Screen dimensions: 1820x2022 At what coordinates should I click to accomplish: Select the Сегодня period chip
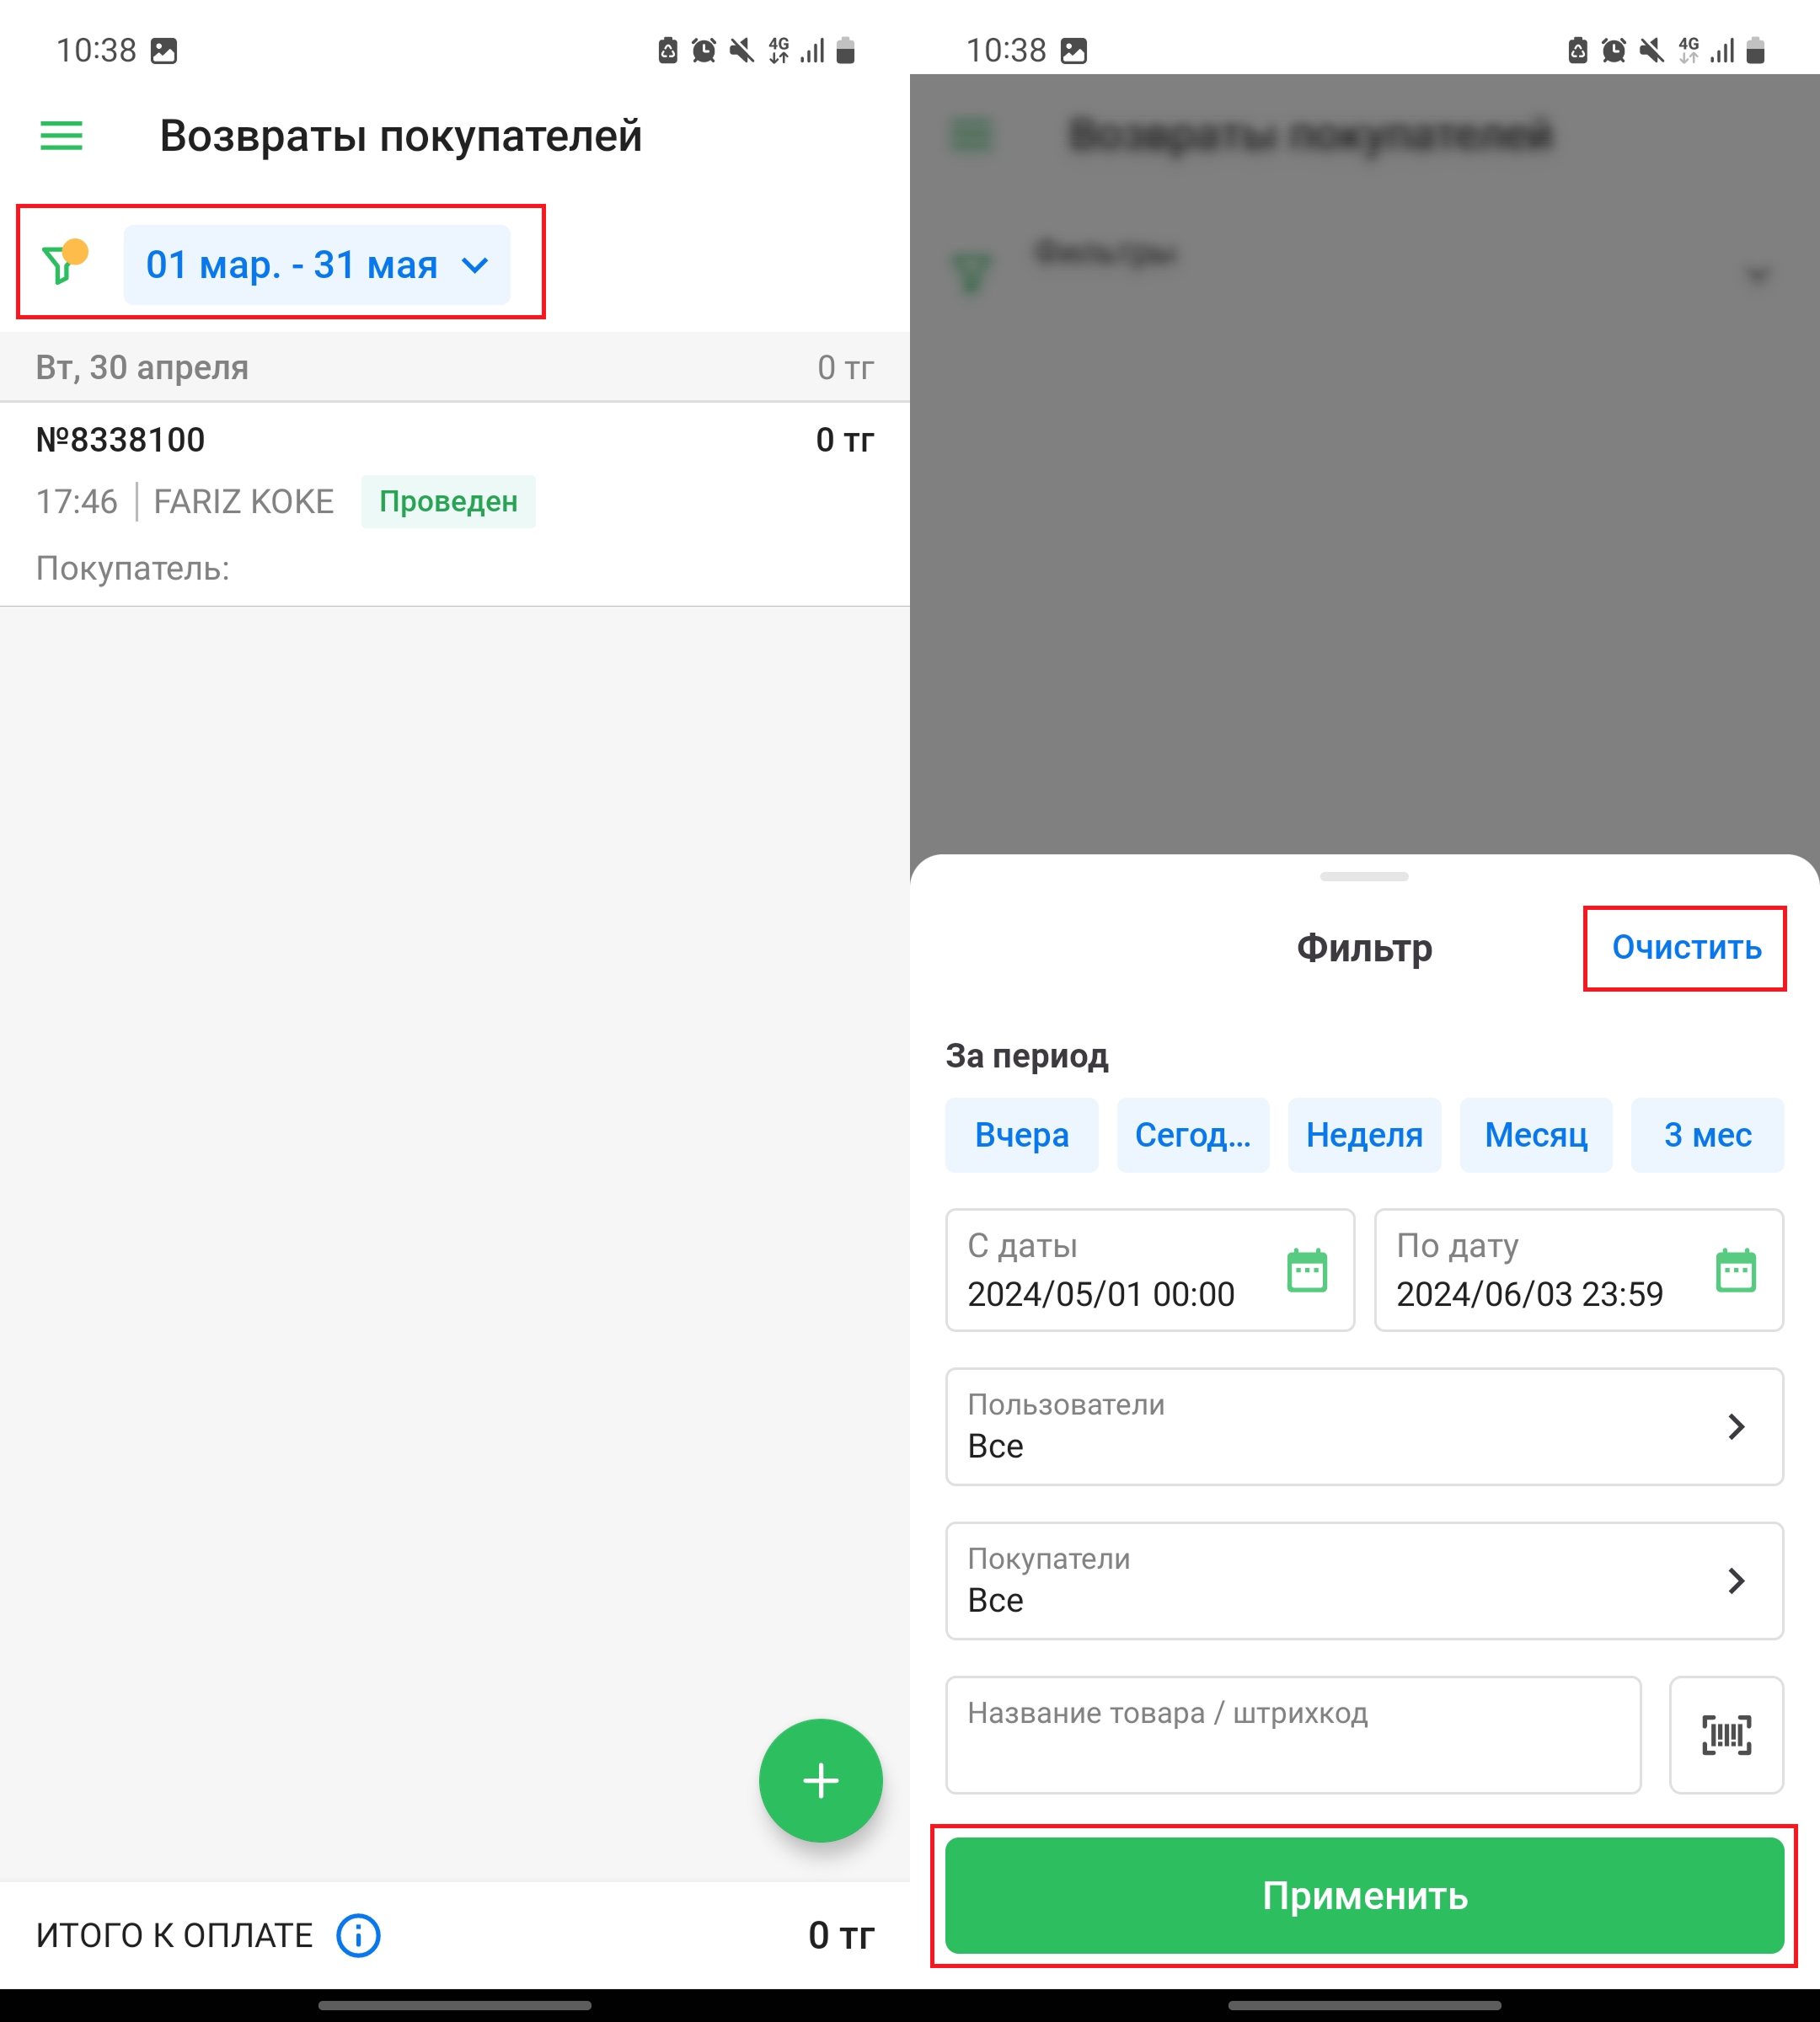[x=1193, y=1135]
